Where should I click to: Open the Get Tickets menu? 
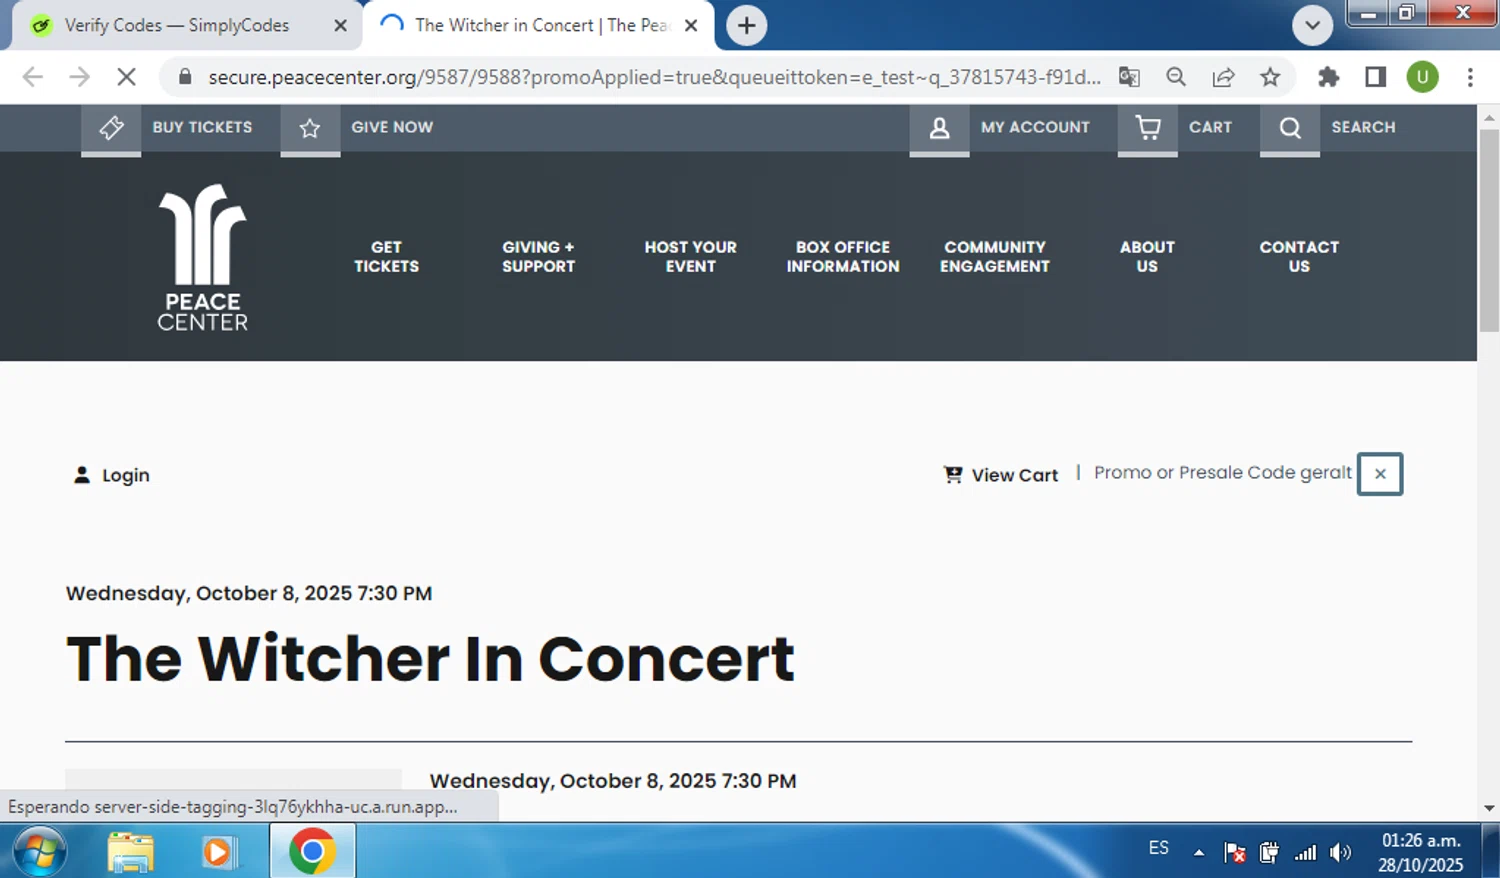[x=386, y=257]
